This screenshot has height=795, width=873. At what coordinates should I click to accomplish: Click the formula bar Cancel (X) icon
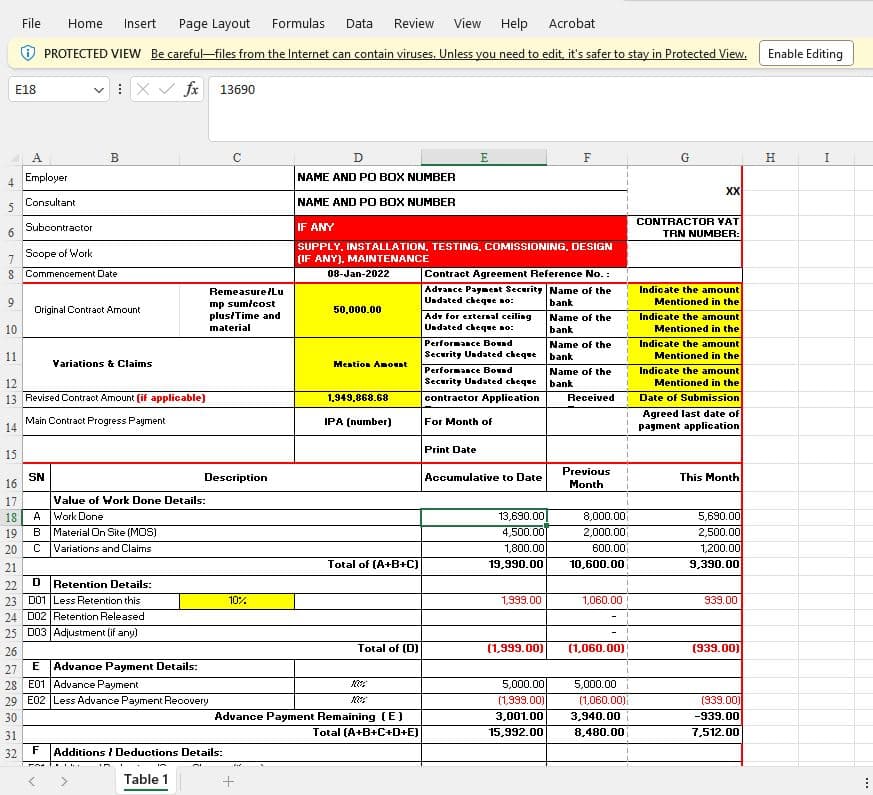coord(143,89)
